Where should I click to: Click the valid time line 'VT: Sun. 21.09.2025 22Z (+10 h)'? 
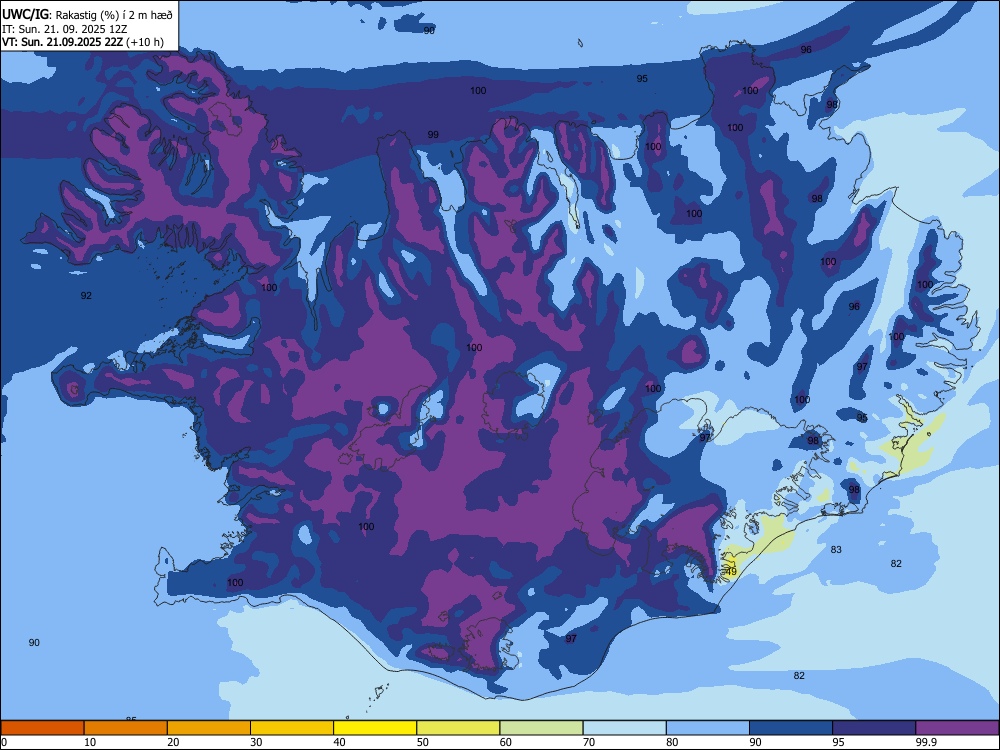[x=83, y=42]
